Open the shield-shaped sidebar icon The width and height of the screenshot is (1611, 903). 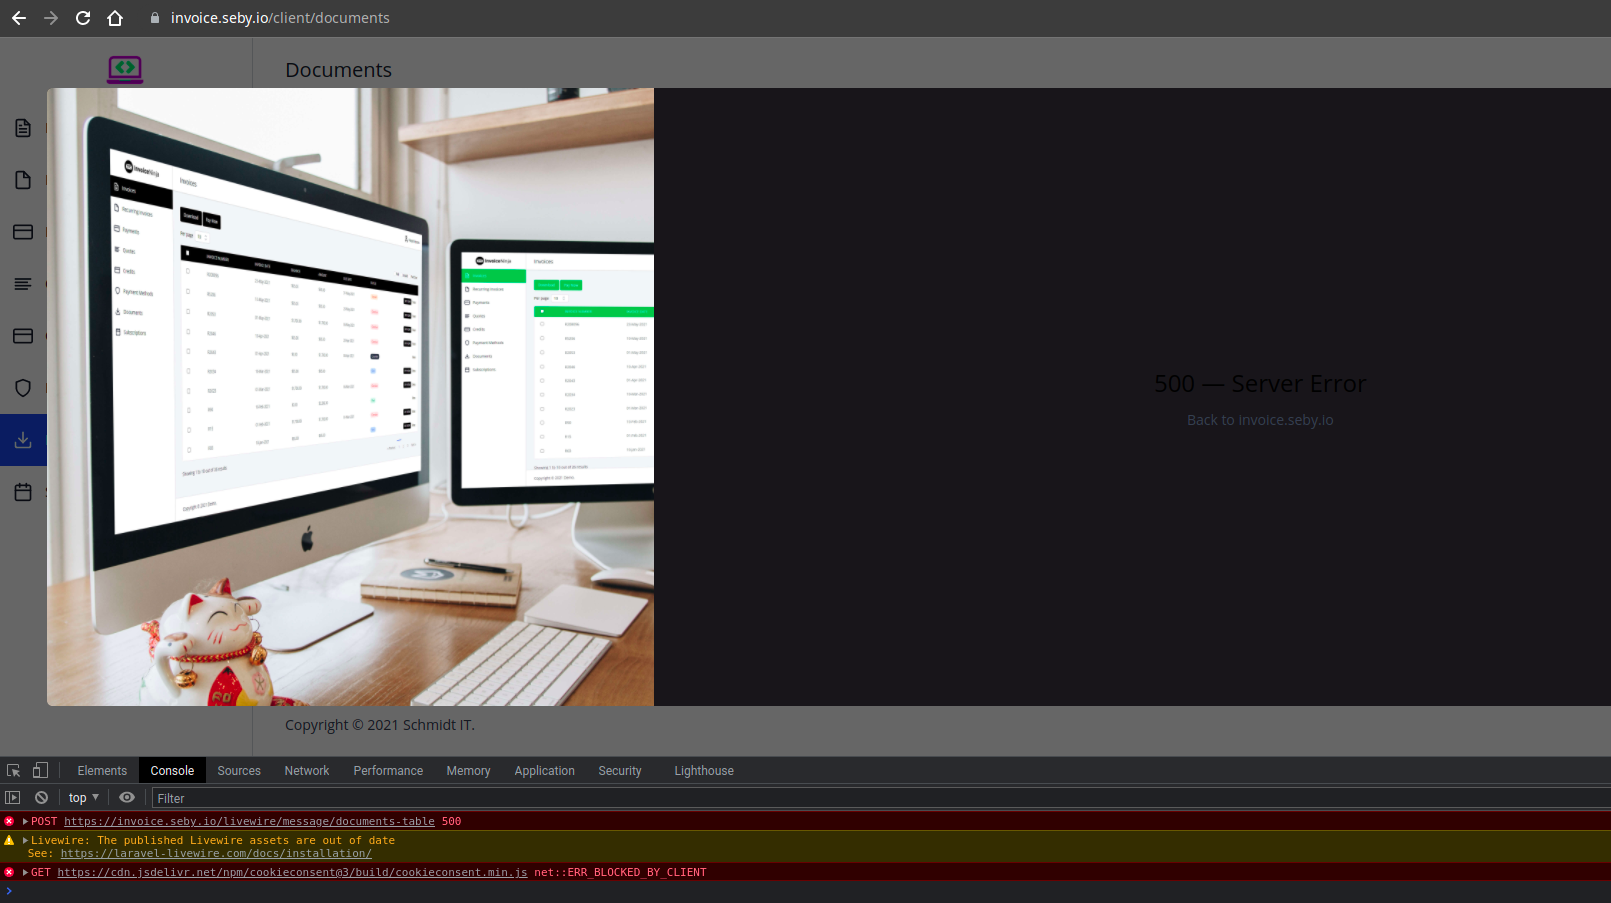tap(23, 387)
